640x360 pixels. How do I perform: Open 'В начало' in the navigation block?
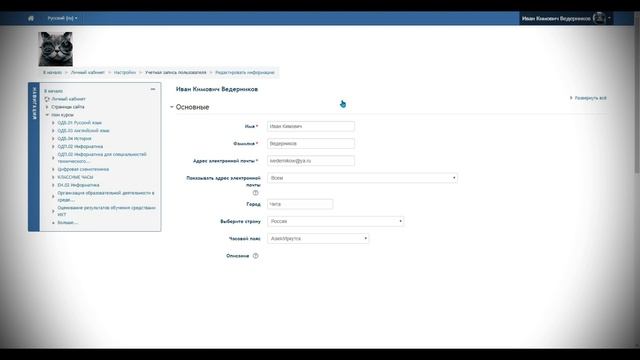53,91
